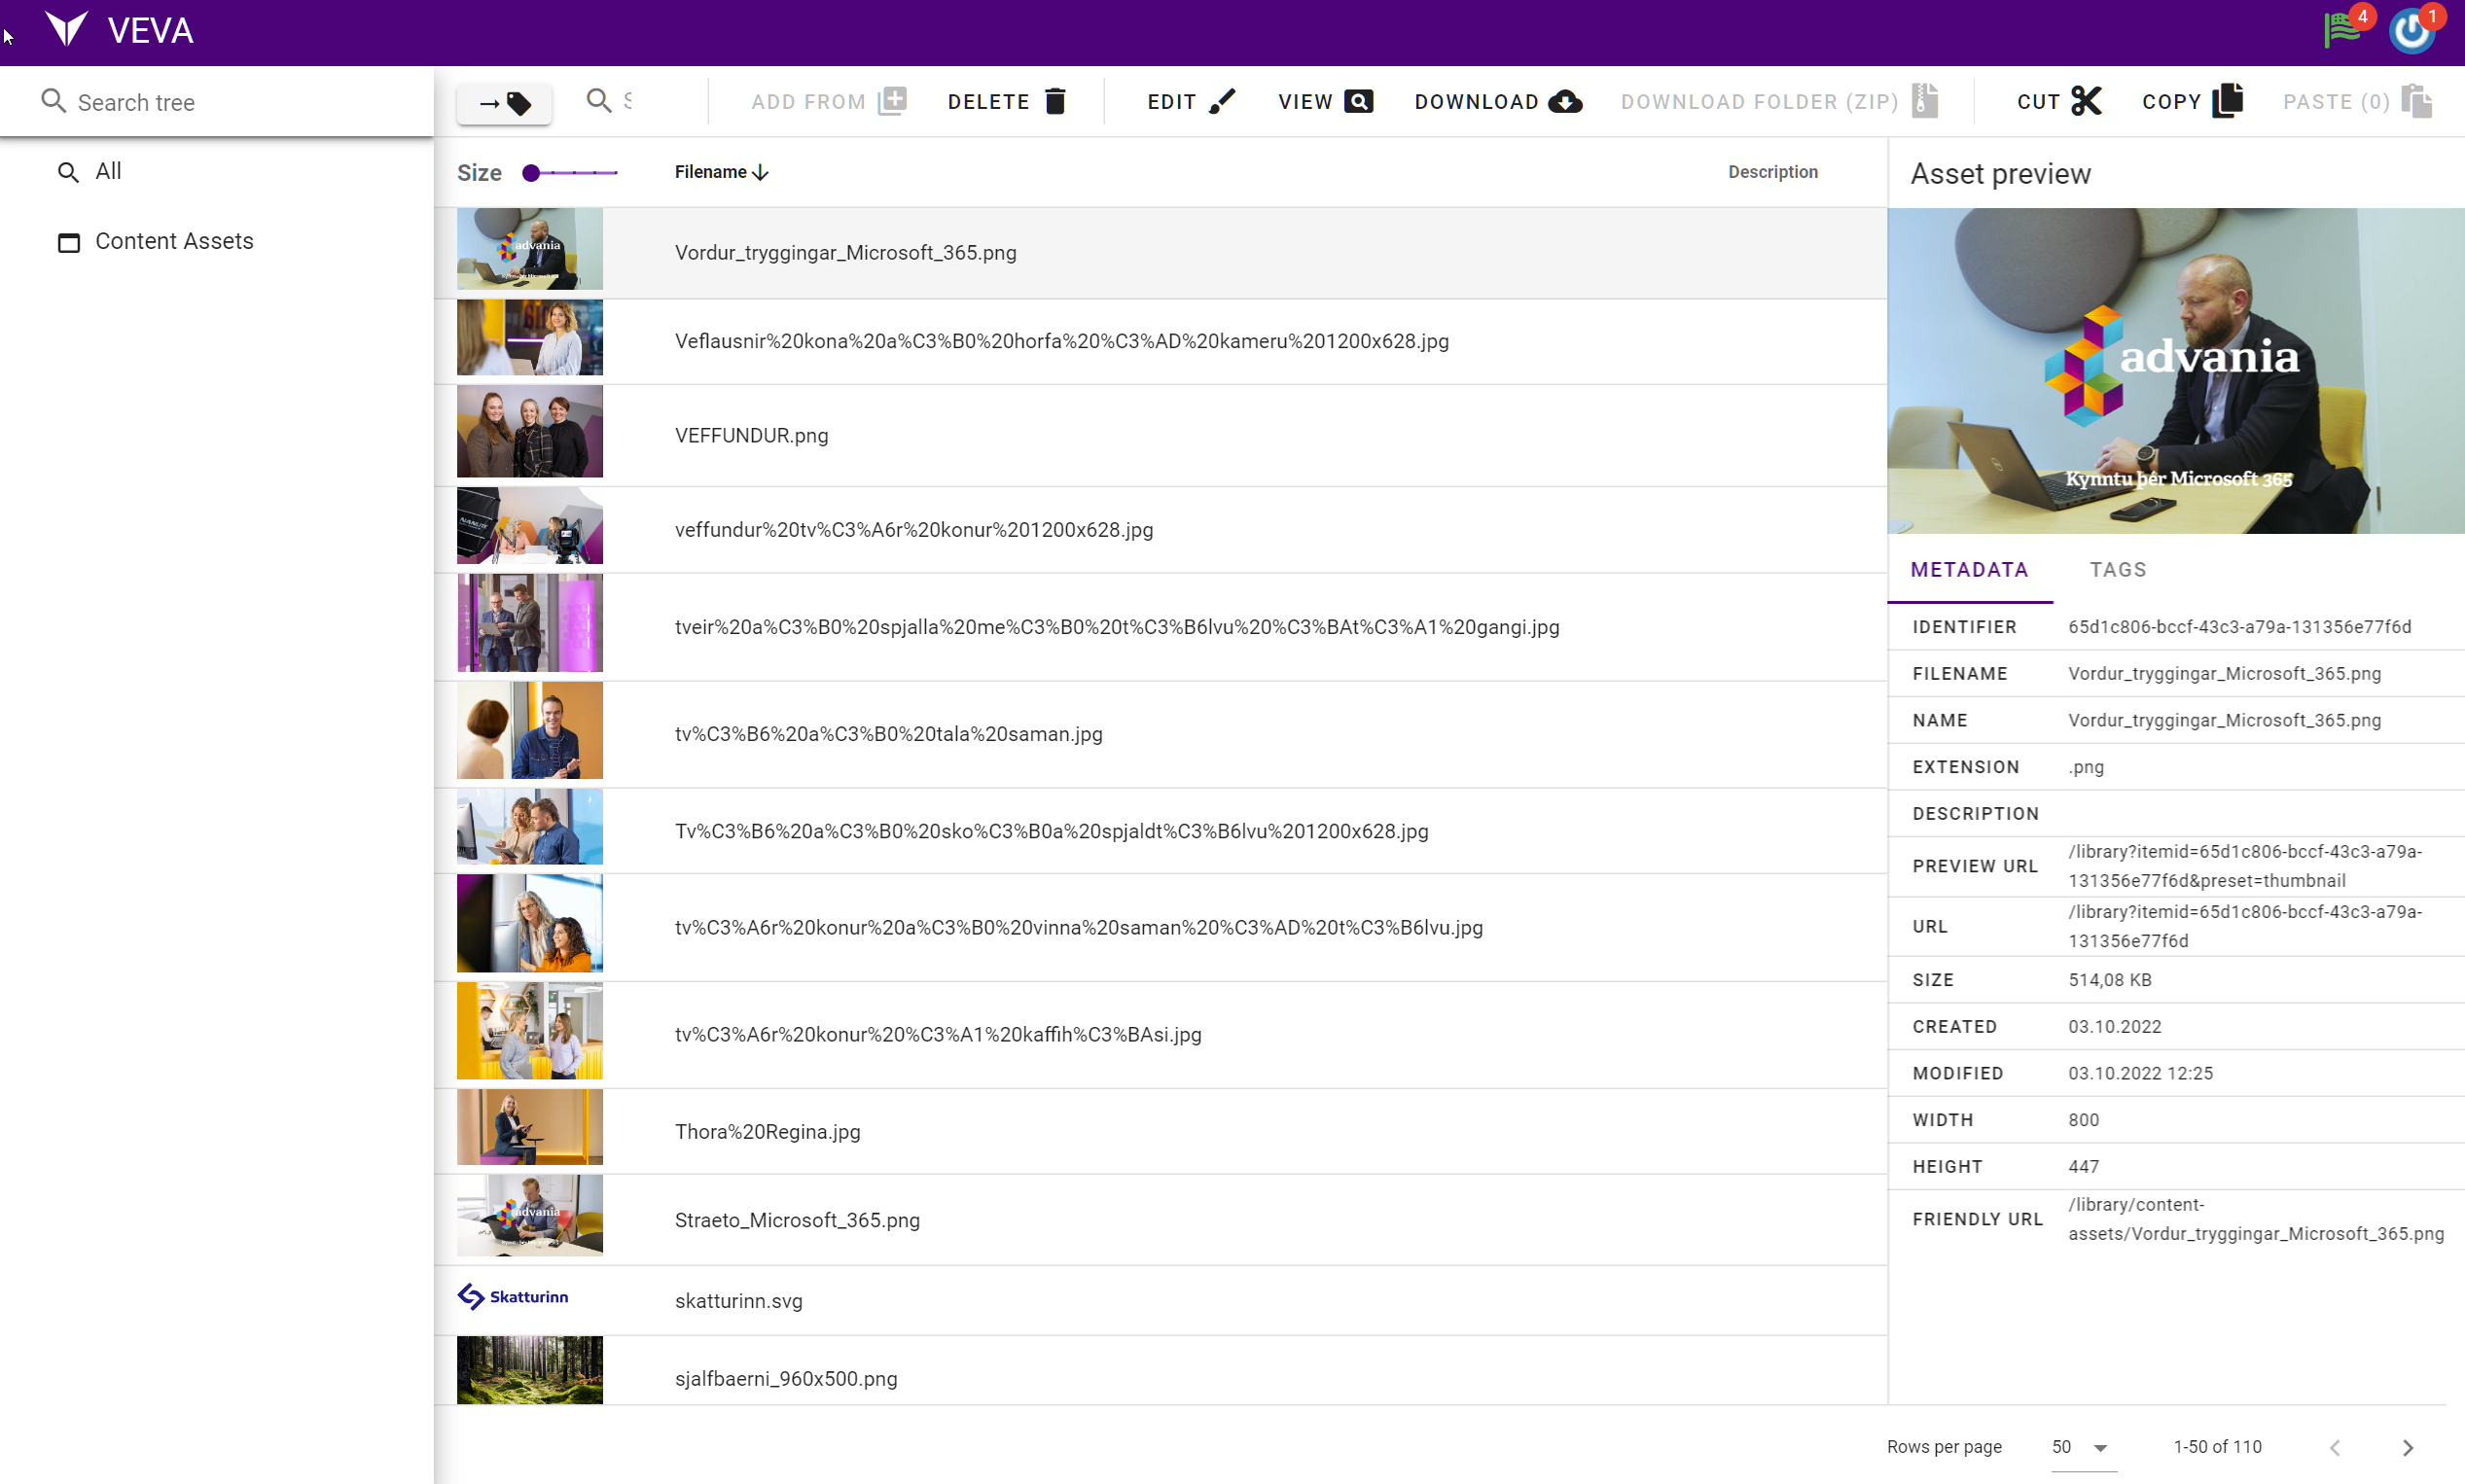This screenshot has width=2465, height=1484.
Task: Switch to the TAGS tab
Action: tap(2117, 570)
